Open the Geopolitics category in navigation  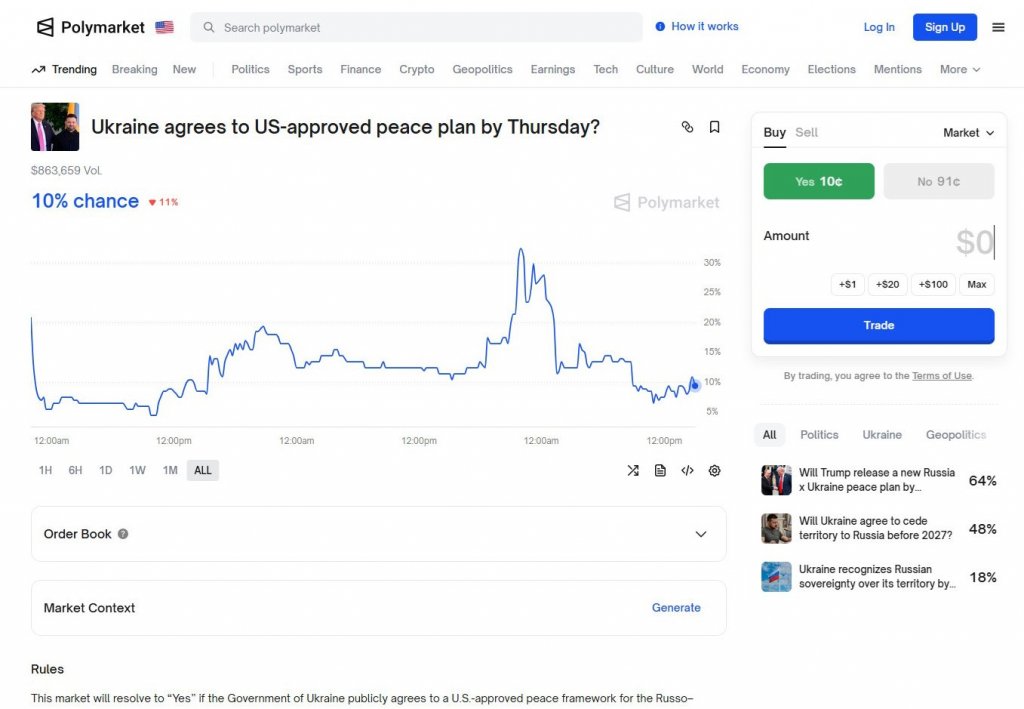[x=482, y=69]
